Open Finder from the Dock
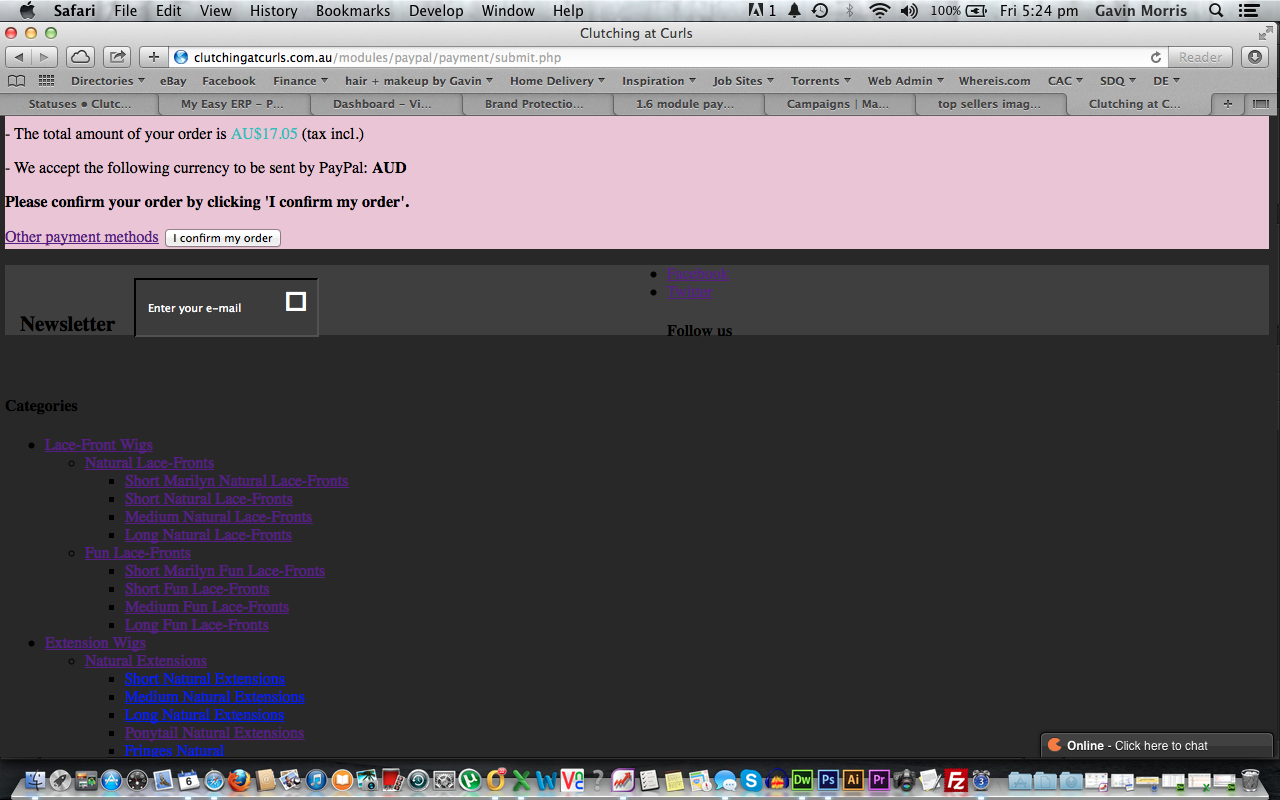1280x800 pixels. coord(35,780)
